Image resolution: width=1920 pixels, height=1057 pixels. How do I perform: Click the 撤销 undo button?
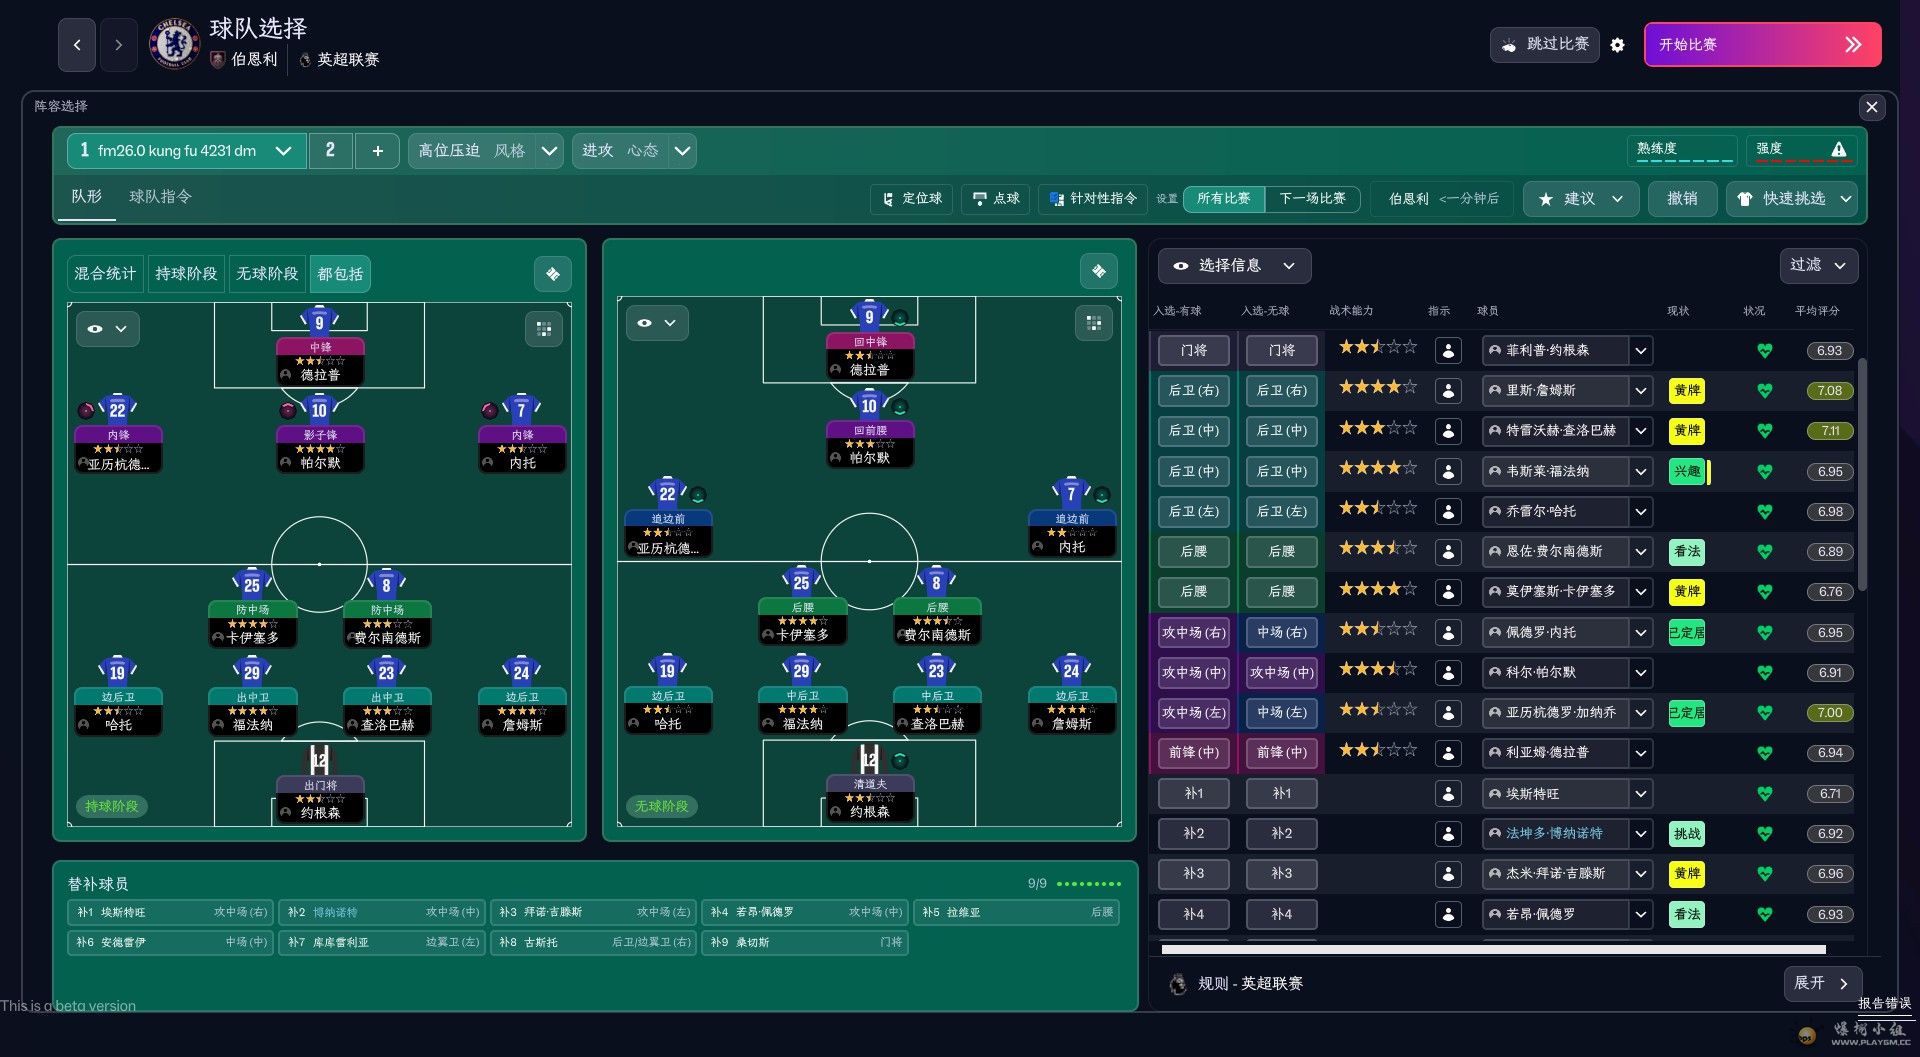point(1682,198)
